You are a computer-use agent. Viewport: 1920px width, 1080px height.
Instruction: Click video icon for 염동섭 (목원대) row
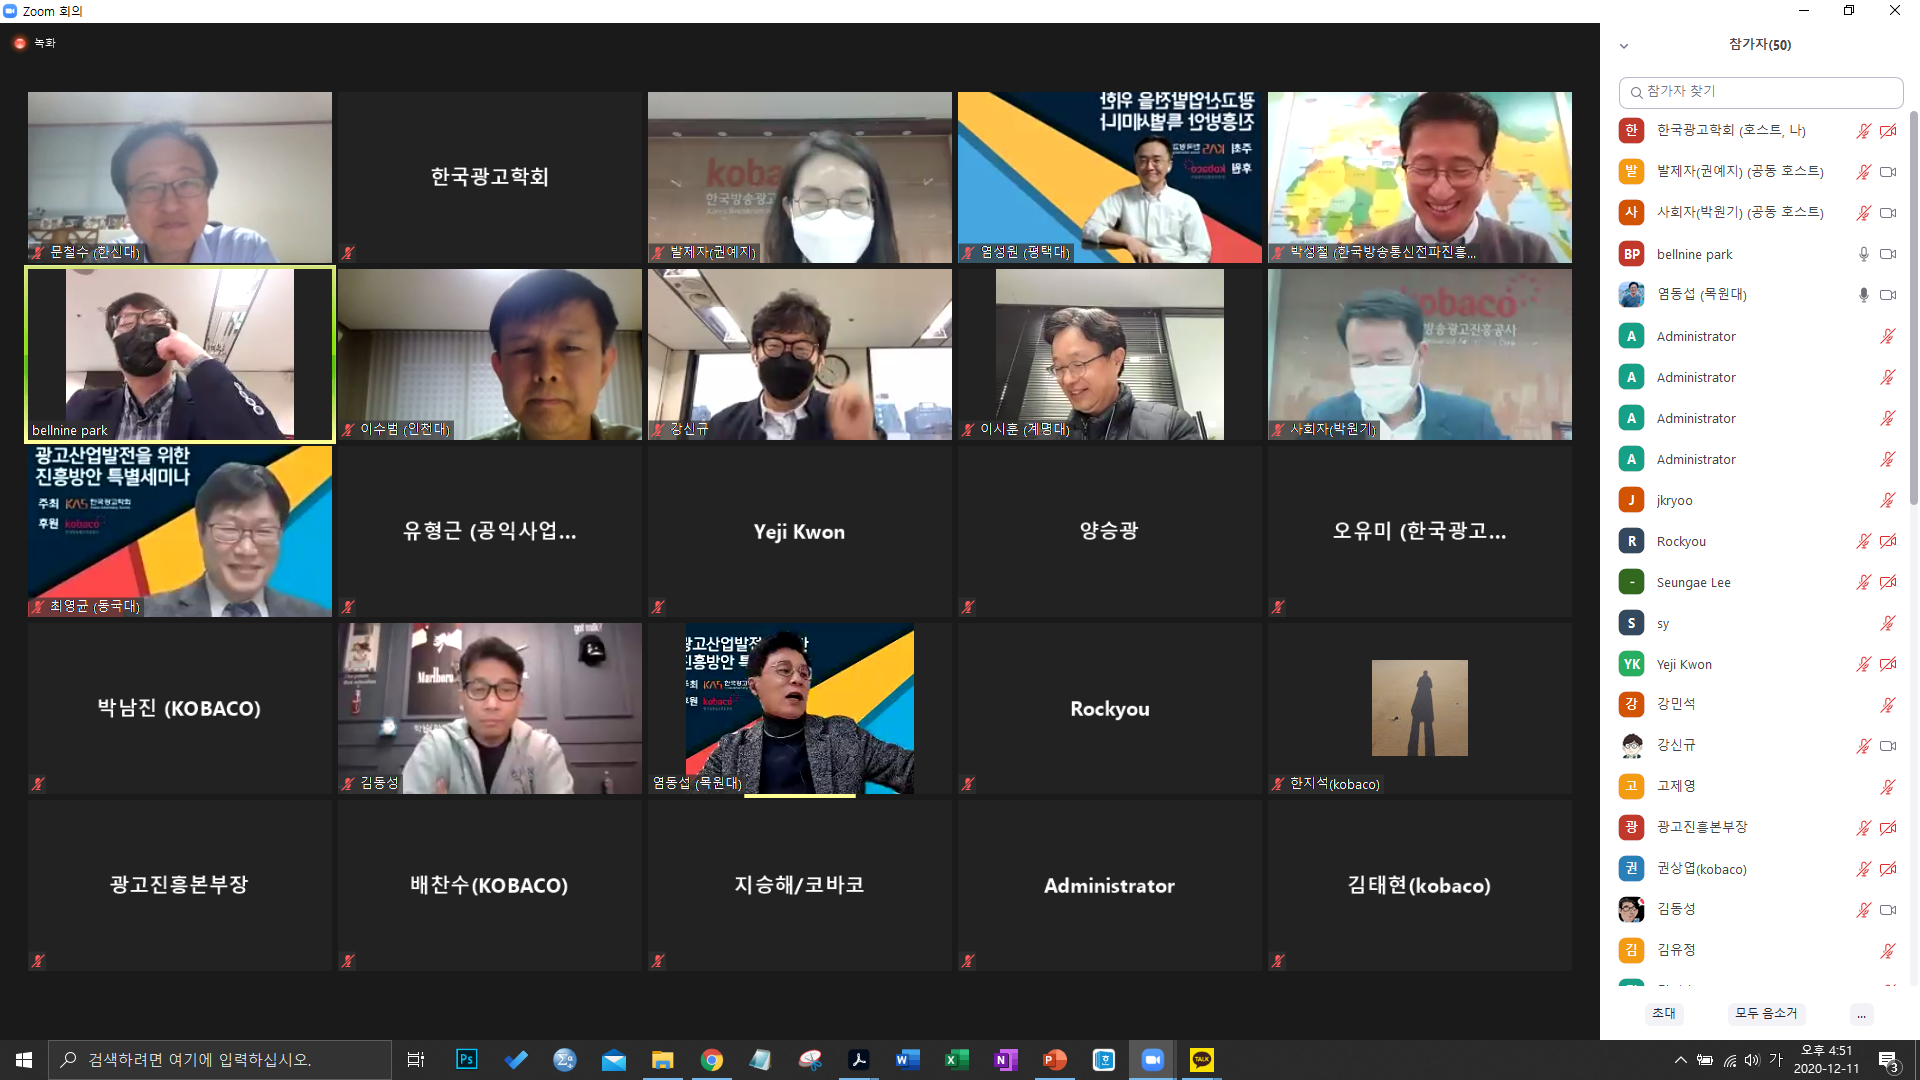click(1888, 295)
